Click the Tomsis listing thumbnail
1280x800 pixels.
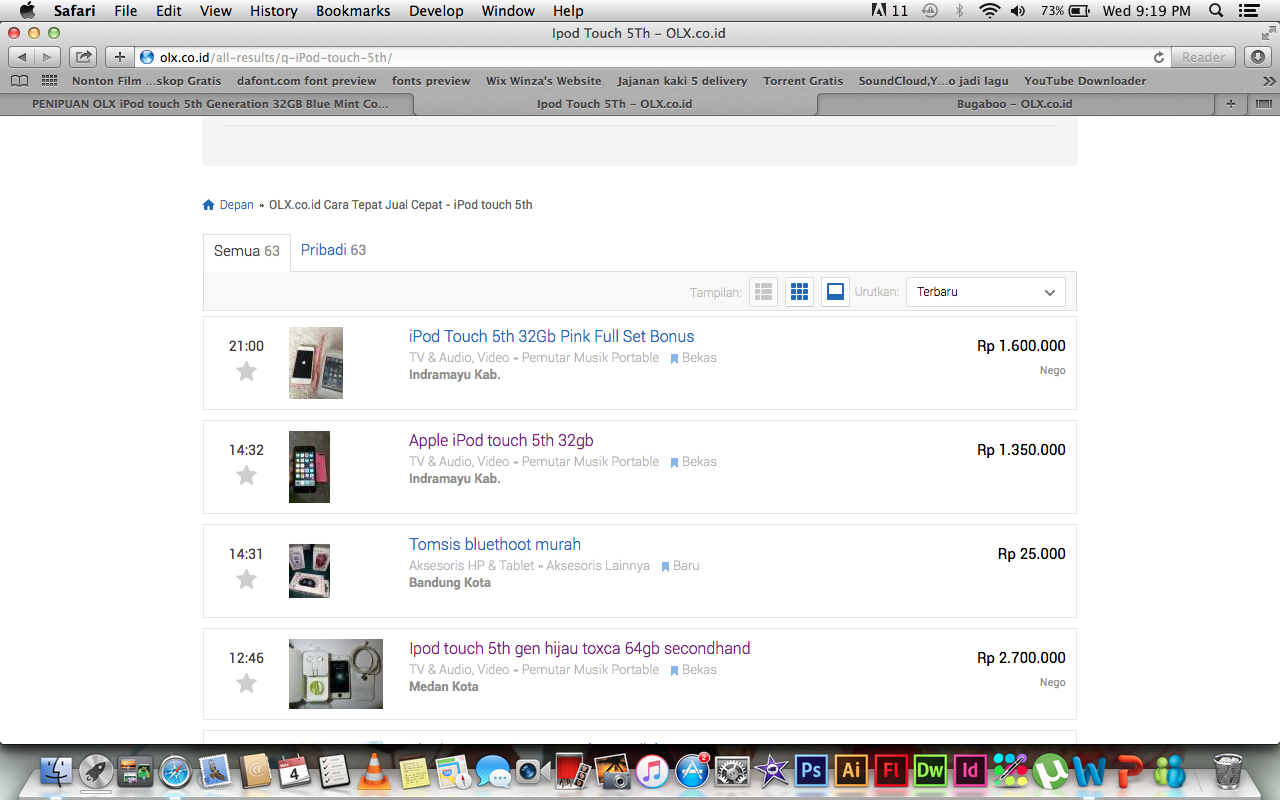(309, 571)
